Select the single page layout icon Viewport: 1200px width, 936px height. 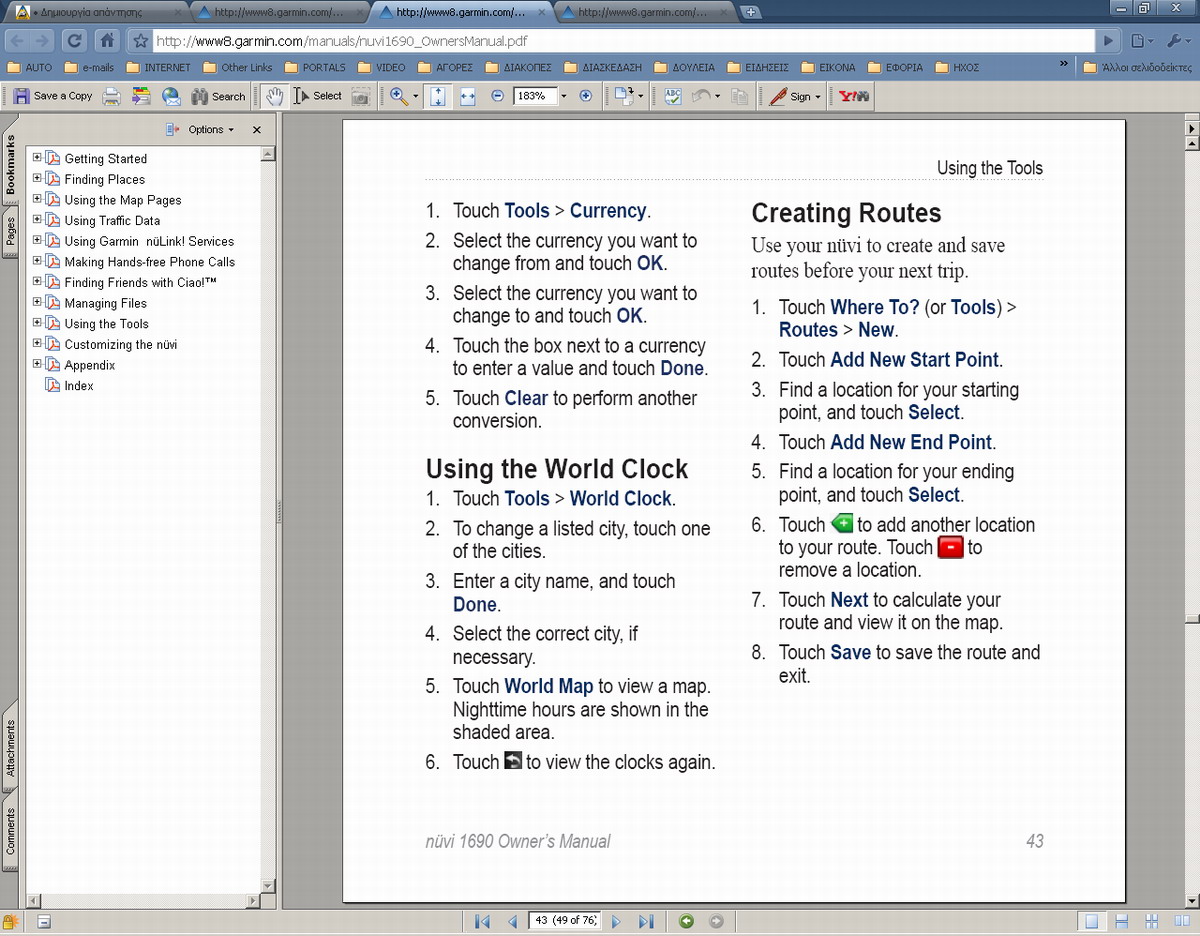point(1093,921)
